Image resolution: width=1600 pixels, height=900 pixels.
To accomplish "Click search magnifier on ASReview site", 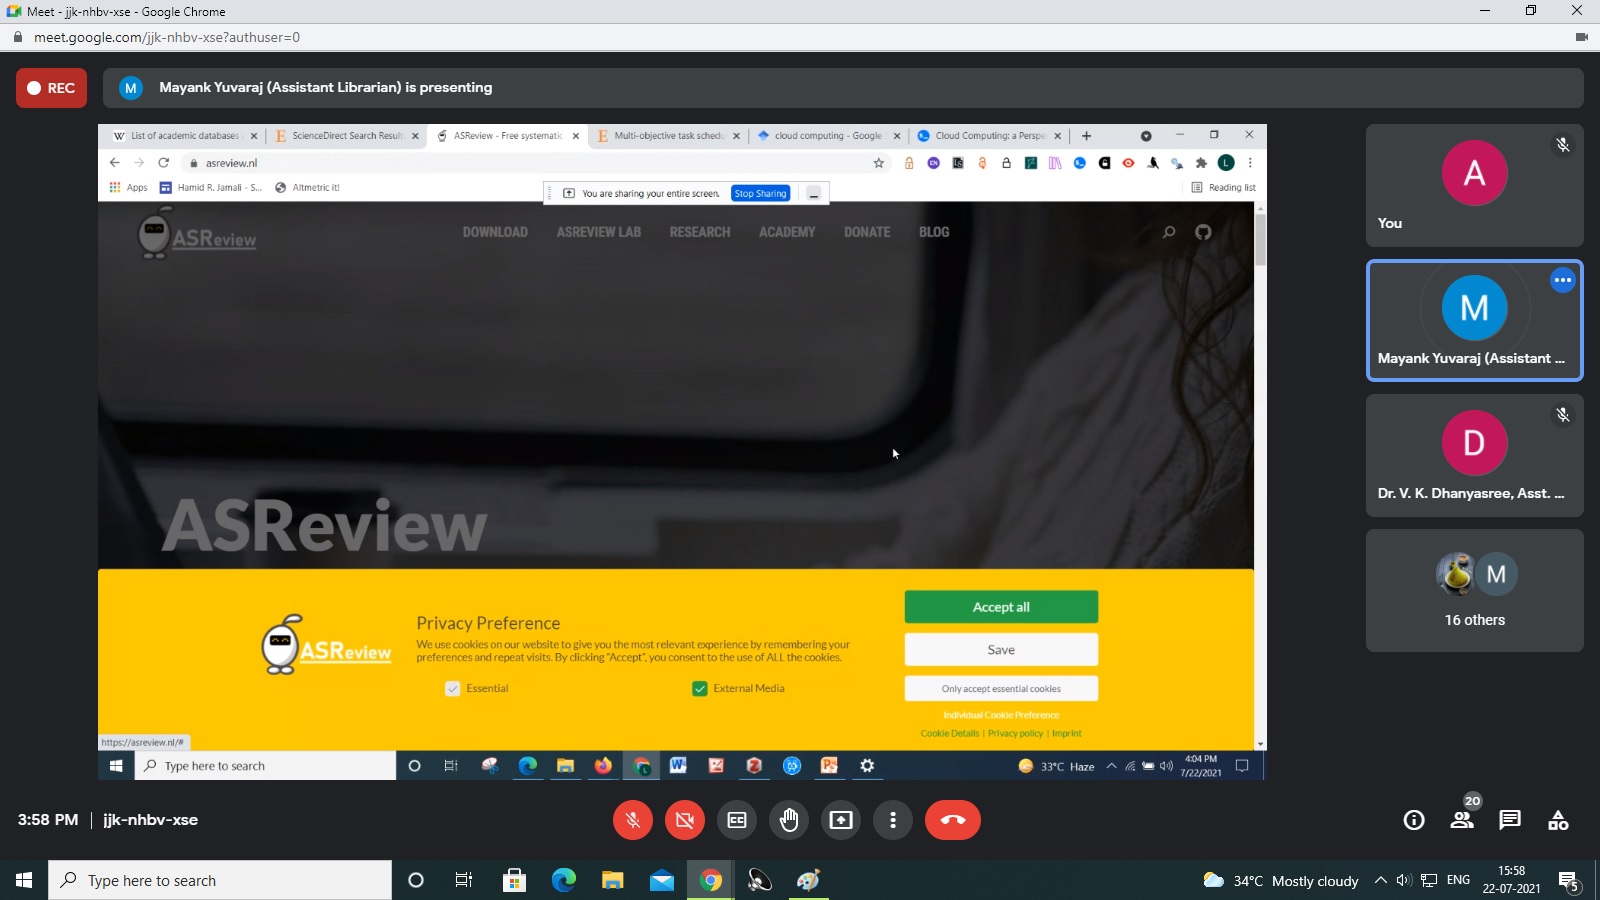I will [1168, 232].
